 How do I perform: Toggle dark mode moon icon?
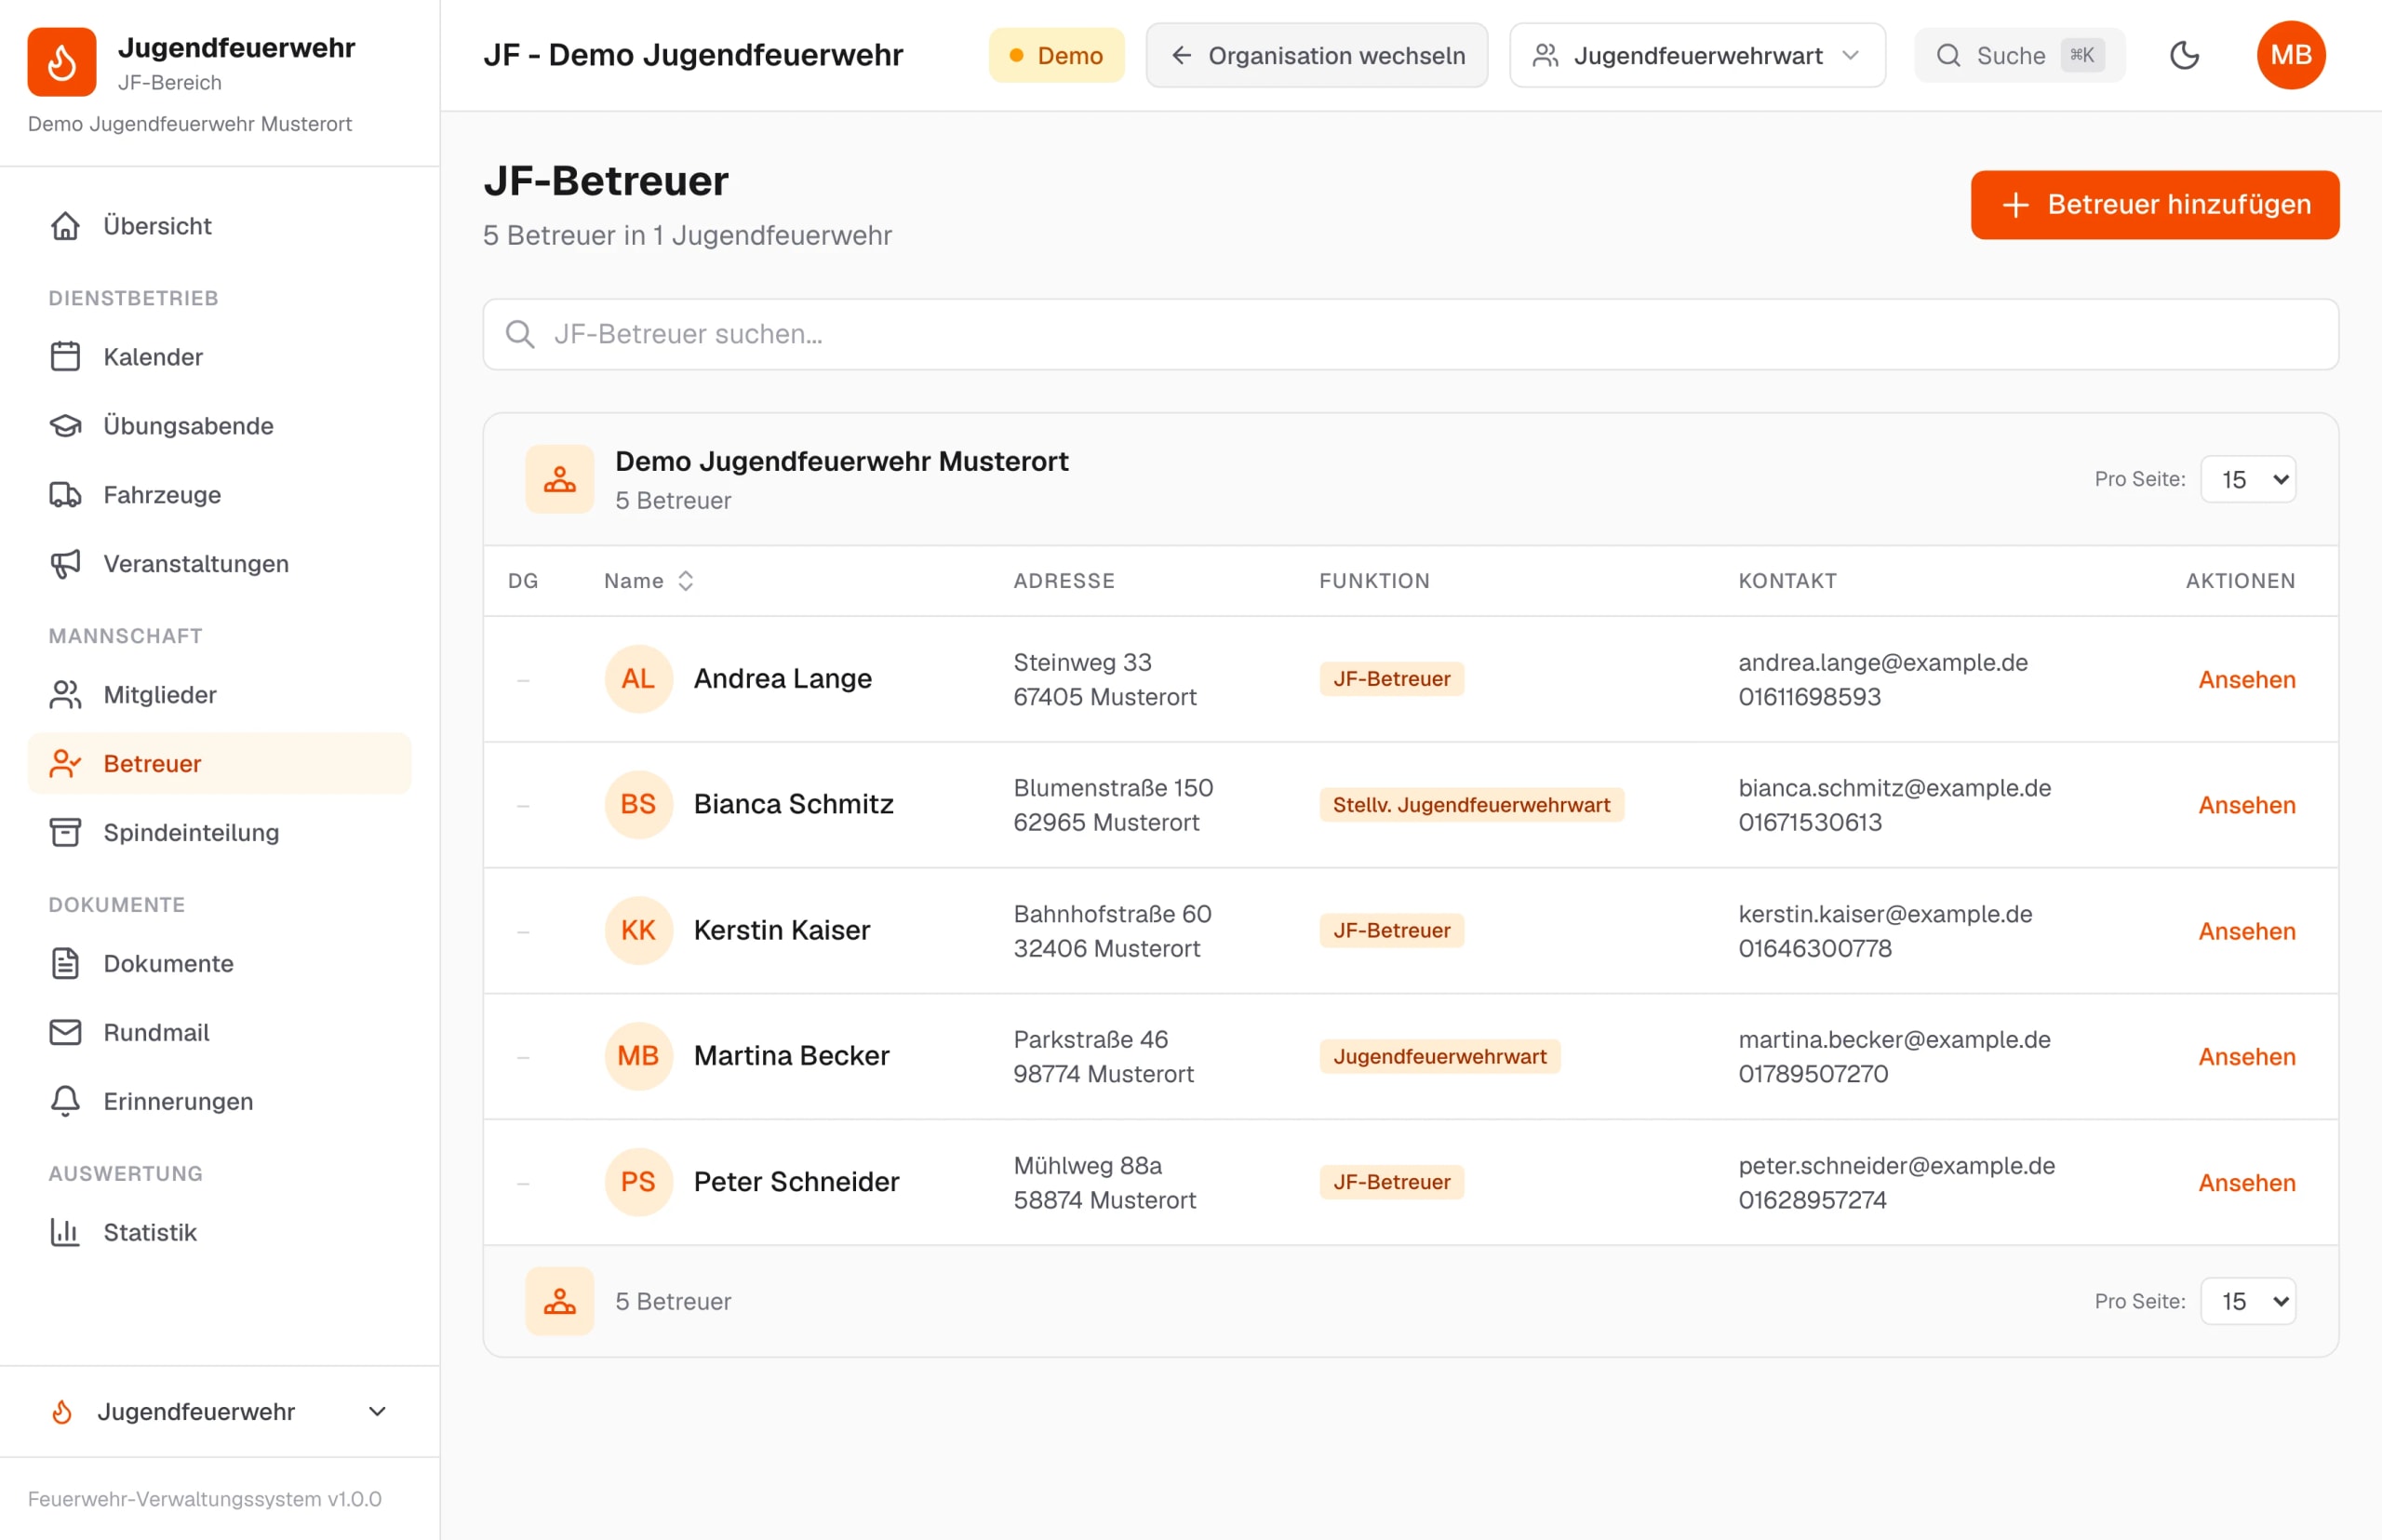(2184, 55)
